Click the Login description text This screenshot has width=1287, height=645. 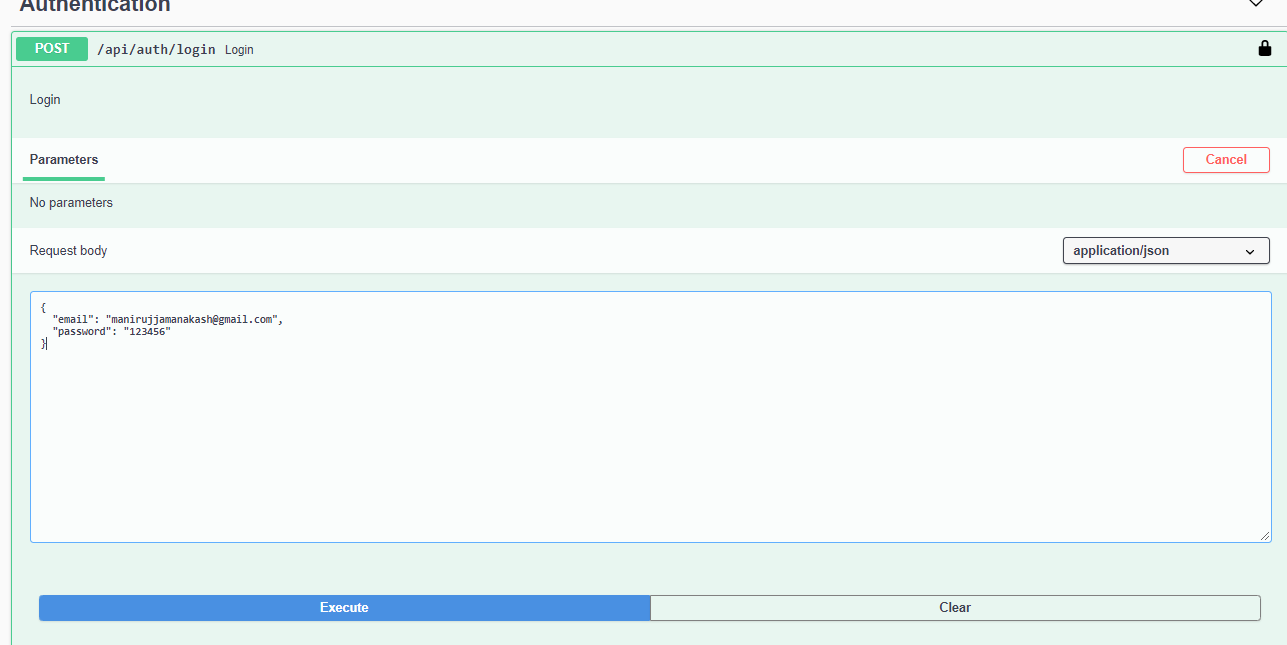pyautogui.click(x=45, y=100)
